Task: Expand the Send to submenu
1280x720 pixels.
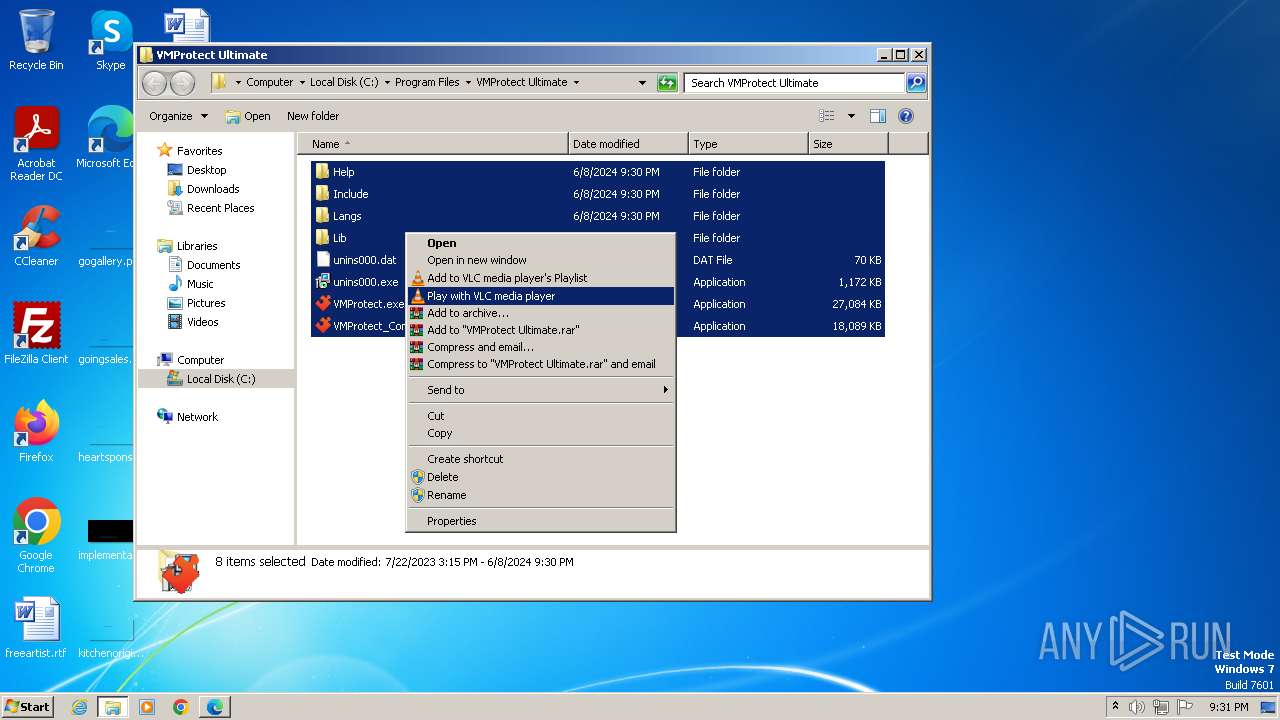Action: point(540,390)
